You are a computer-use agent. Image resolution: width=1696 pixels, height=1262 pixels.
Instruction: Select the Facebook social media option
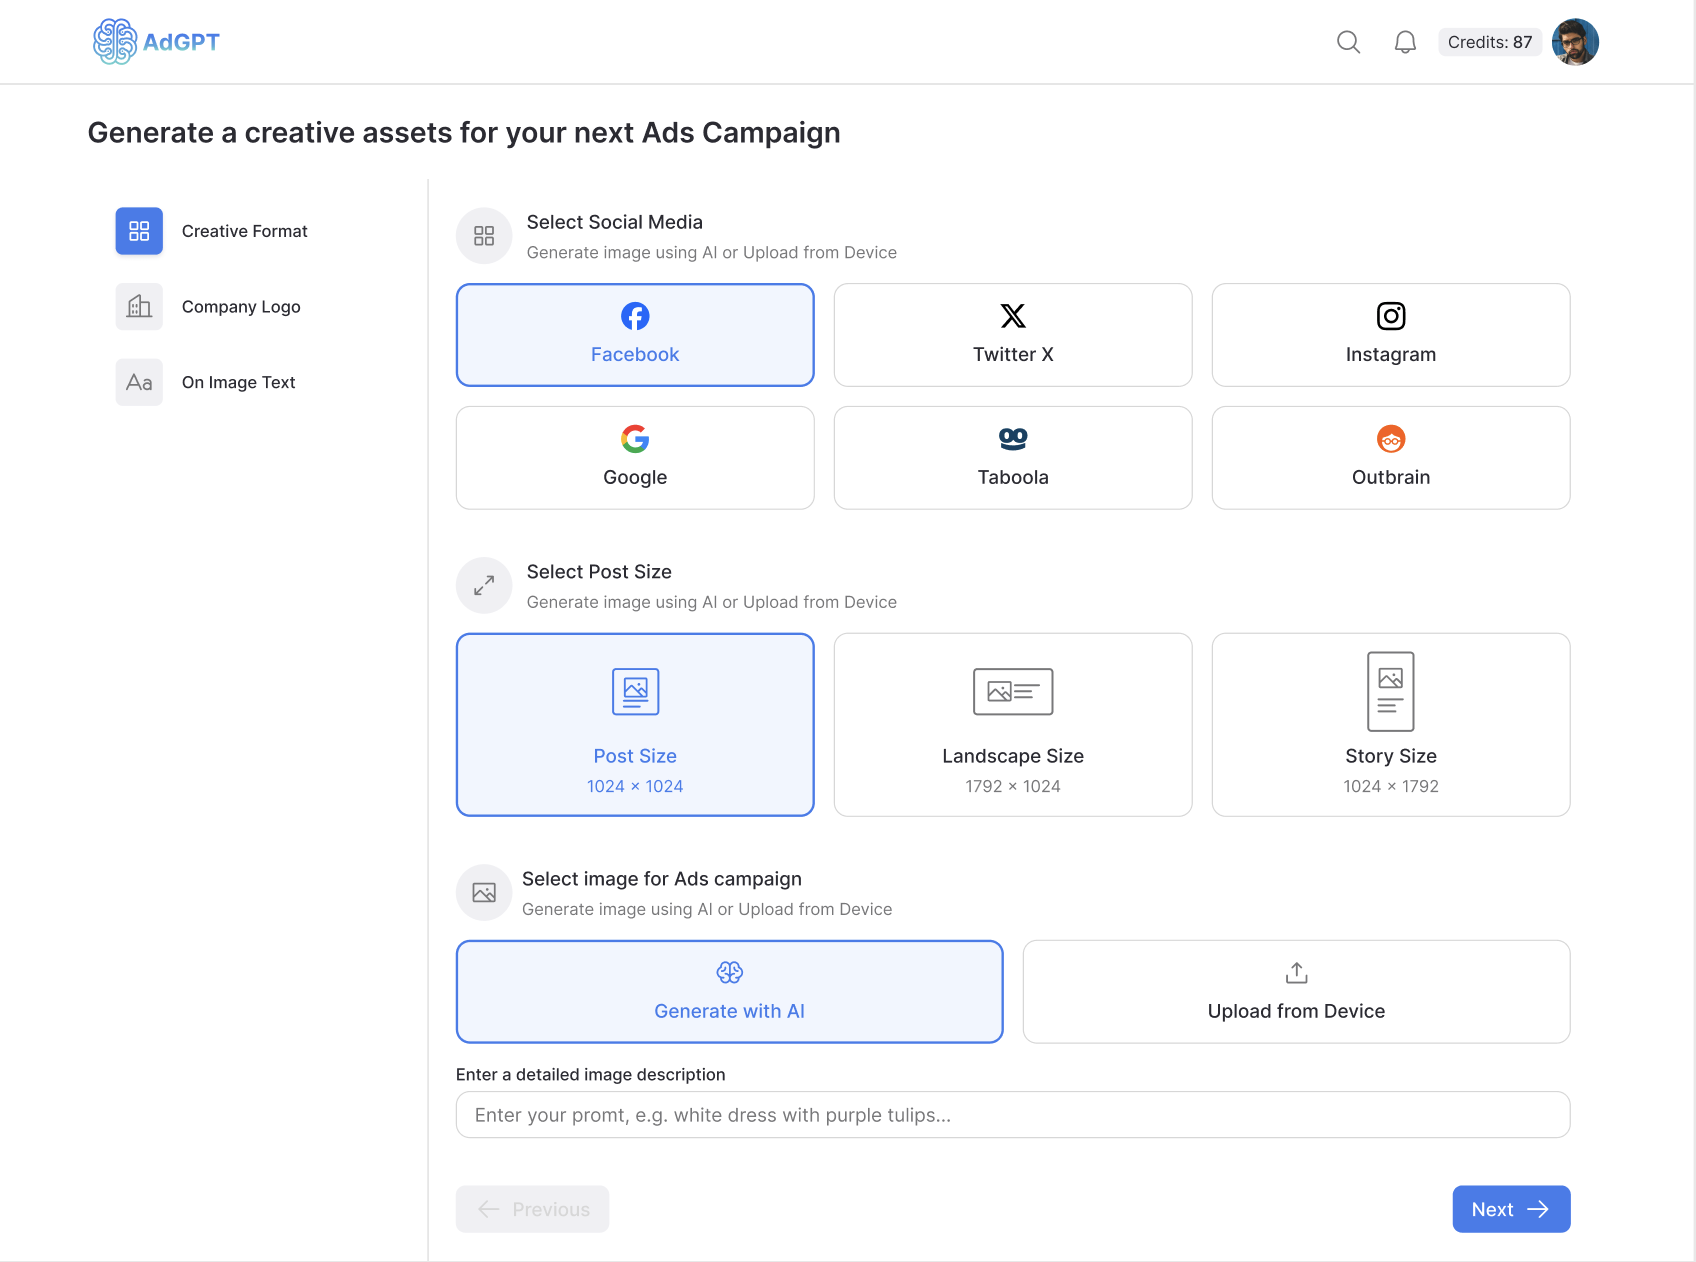635,335
